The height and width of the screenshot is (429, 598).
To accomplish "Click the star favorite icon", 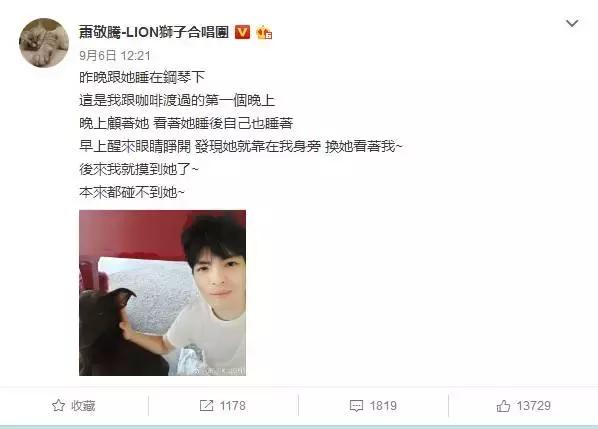I will pyautogui.click(x=58, y=405).
